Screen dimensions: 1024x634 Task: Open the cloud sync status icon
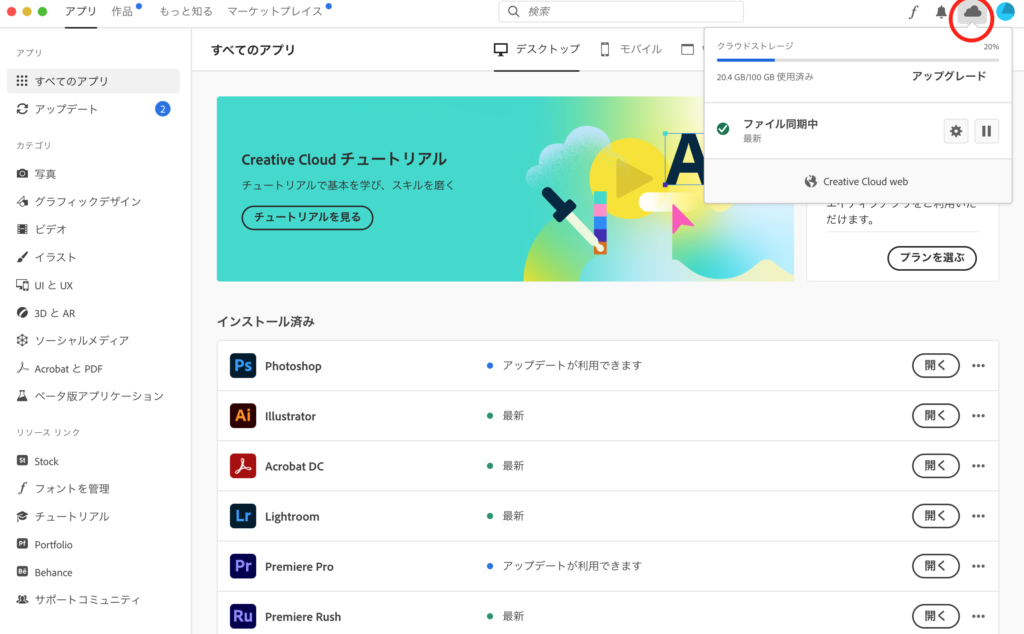tap(971, 12)
